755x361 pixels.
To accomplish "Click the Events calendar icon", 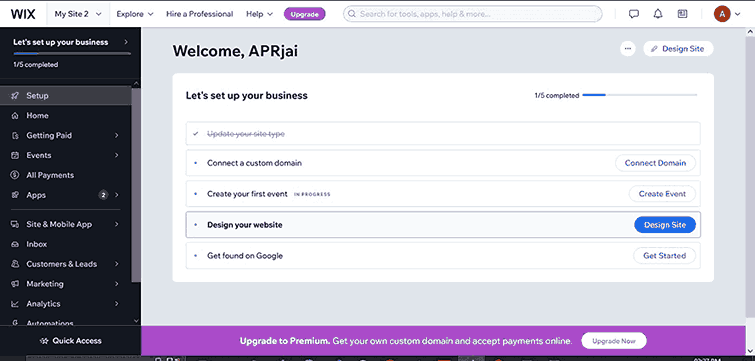I will click(x=15, y=155).
